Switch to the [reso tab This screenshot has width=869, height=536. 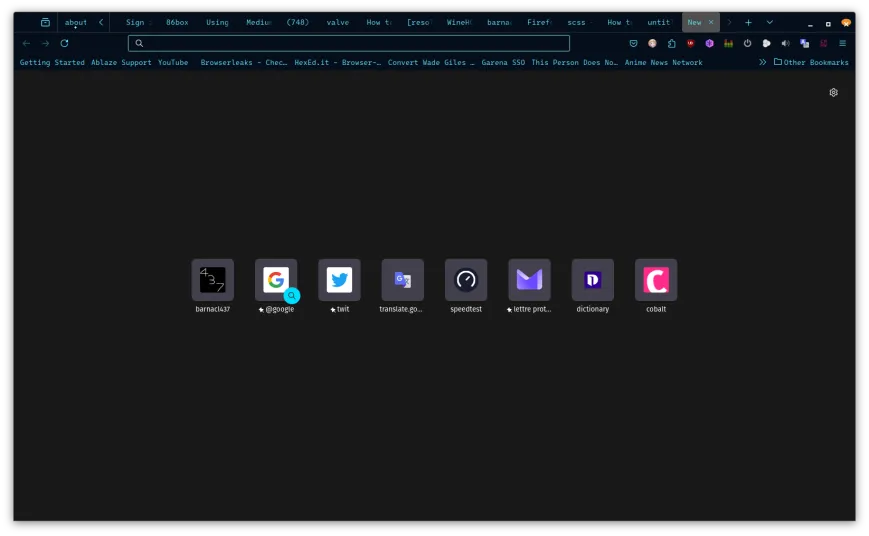coord(419,23)
